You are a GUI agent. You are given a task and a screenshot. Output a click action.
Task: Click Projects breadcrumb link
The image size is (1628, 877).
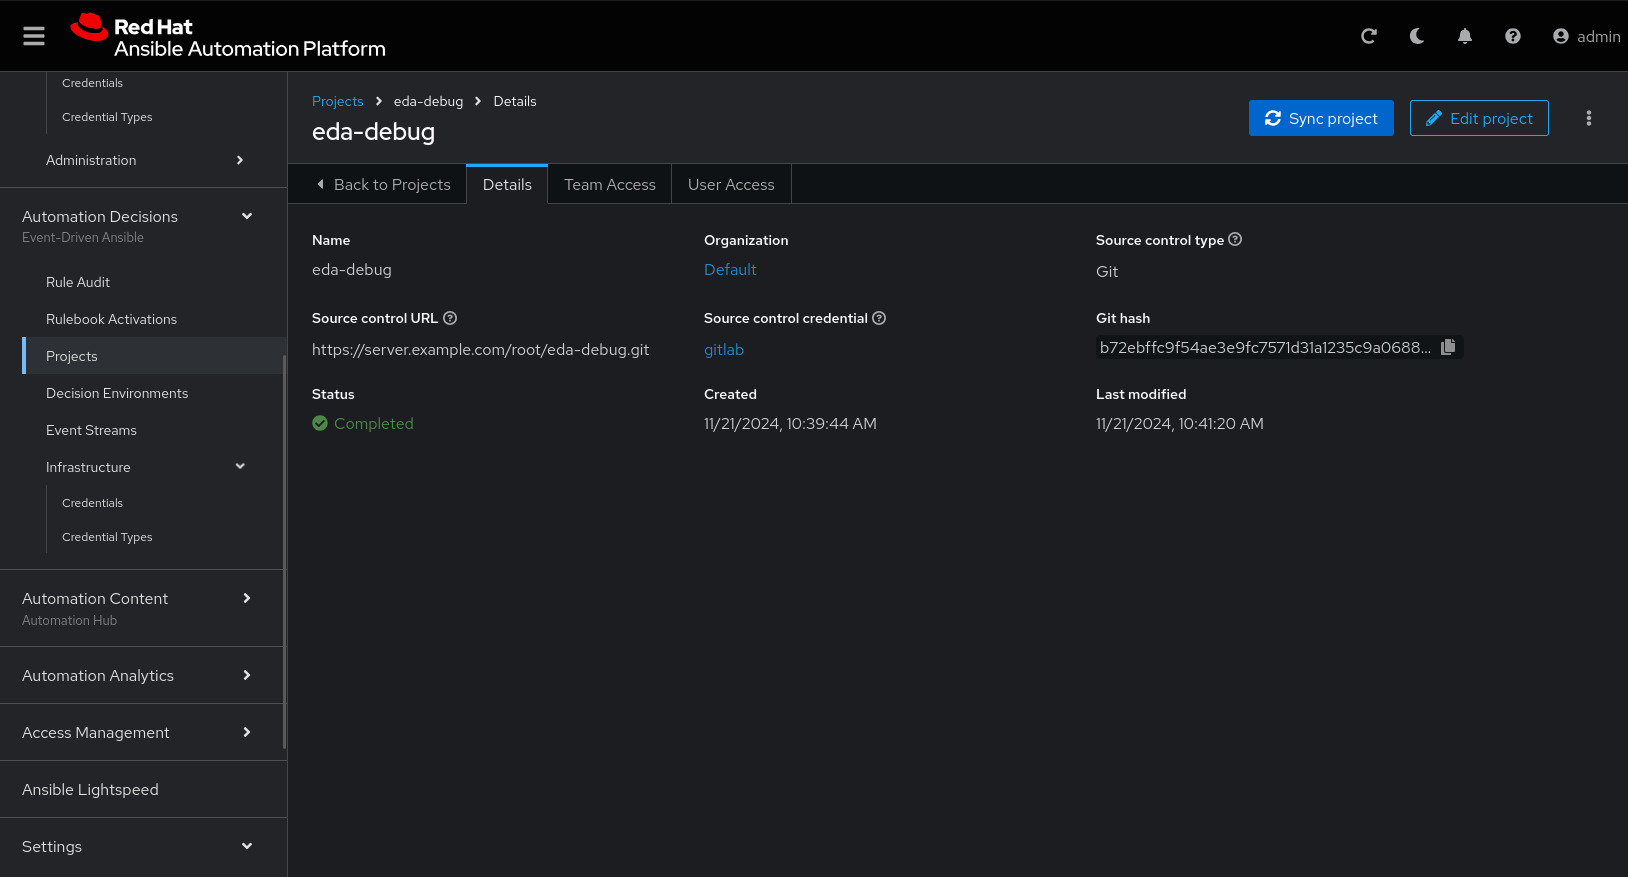click(338, 101)
